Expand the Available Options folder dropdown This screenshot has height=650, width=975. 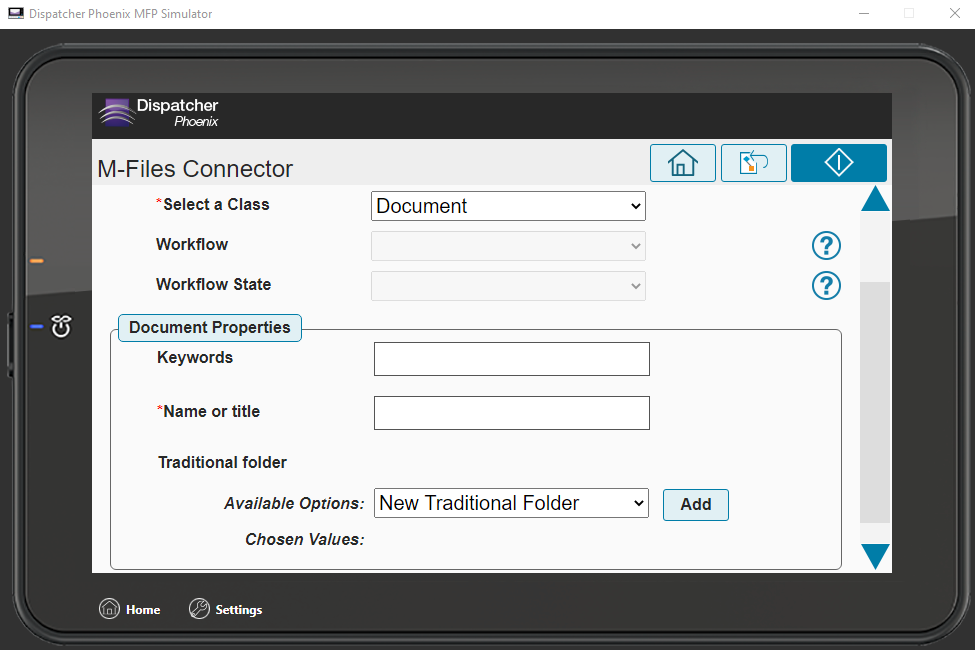tap(511, 503)
